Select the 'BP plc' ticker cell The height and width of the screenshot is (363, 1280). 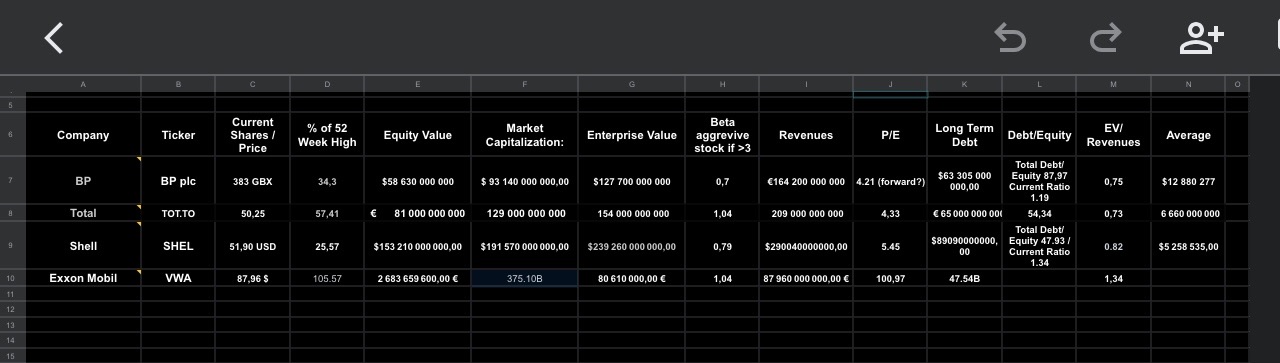point(178,181)
